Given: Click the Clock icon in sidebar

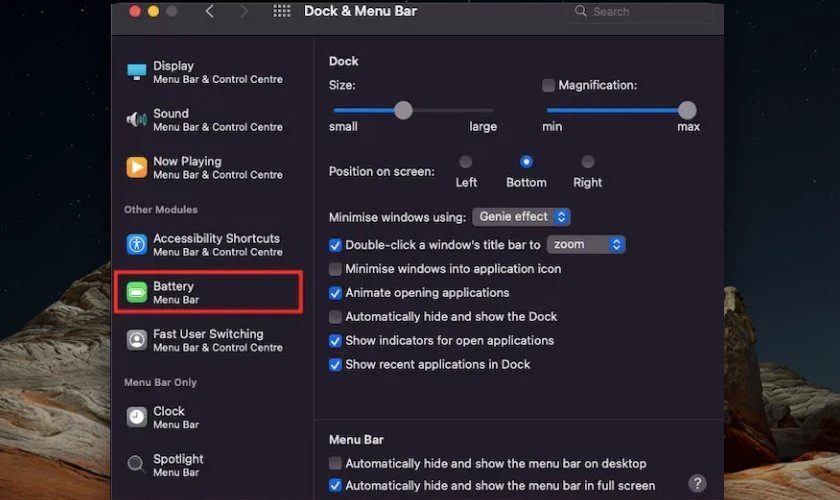Looking at the screenshot, I should (x=136, y=417).
